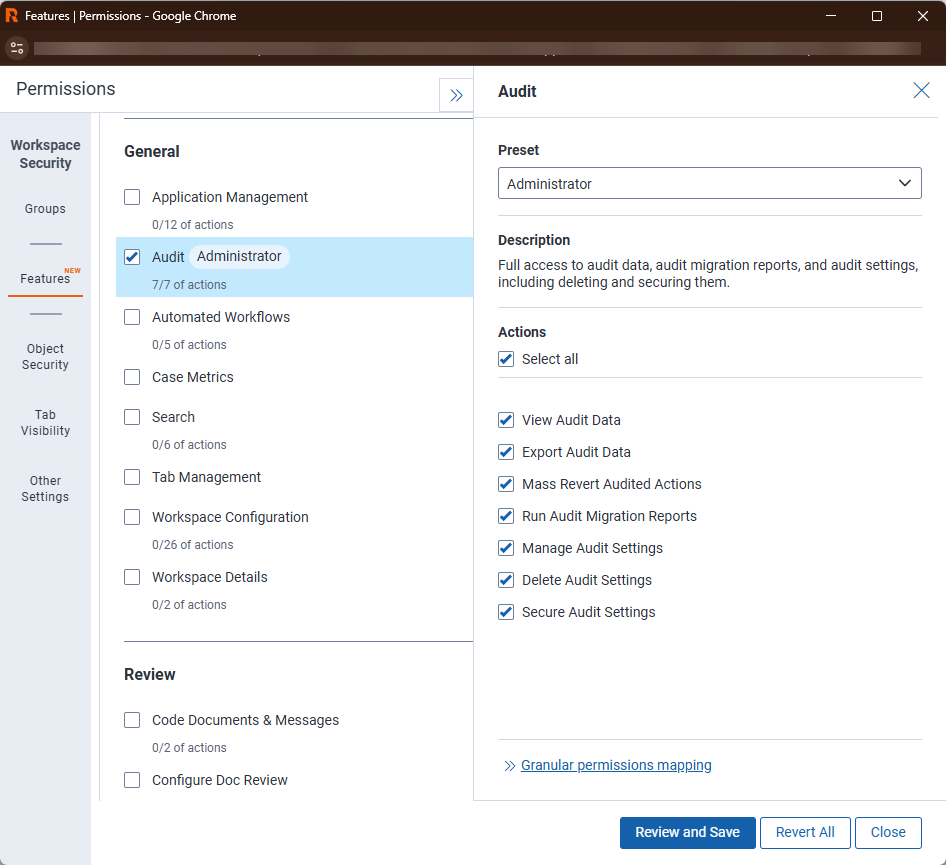Open the Preset Administrator dropdown
Viewport: 946px width, 865px height.
tap(710, 183)
